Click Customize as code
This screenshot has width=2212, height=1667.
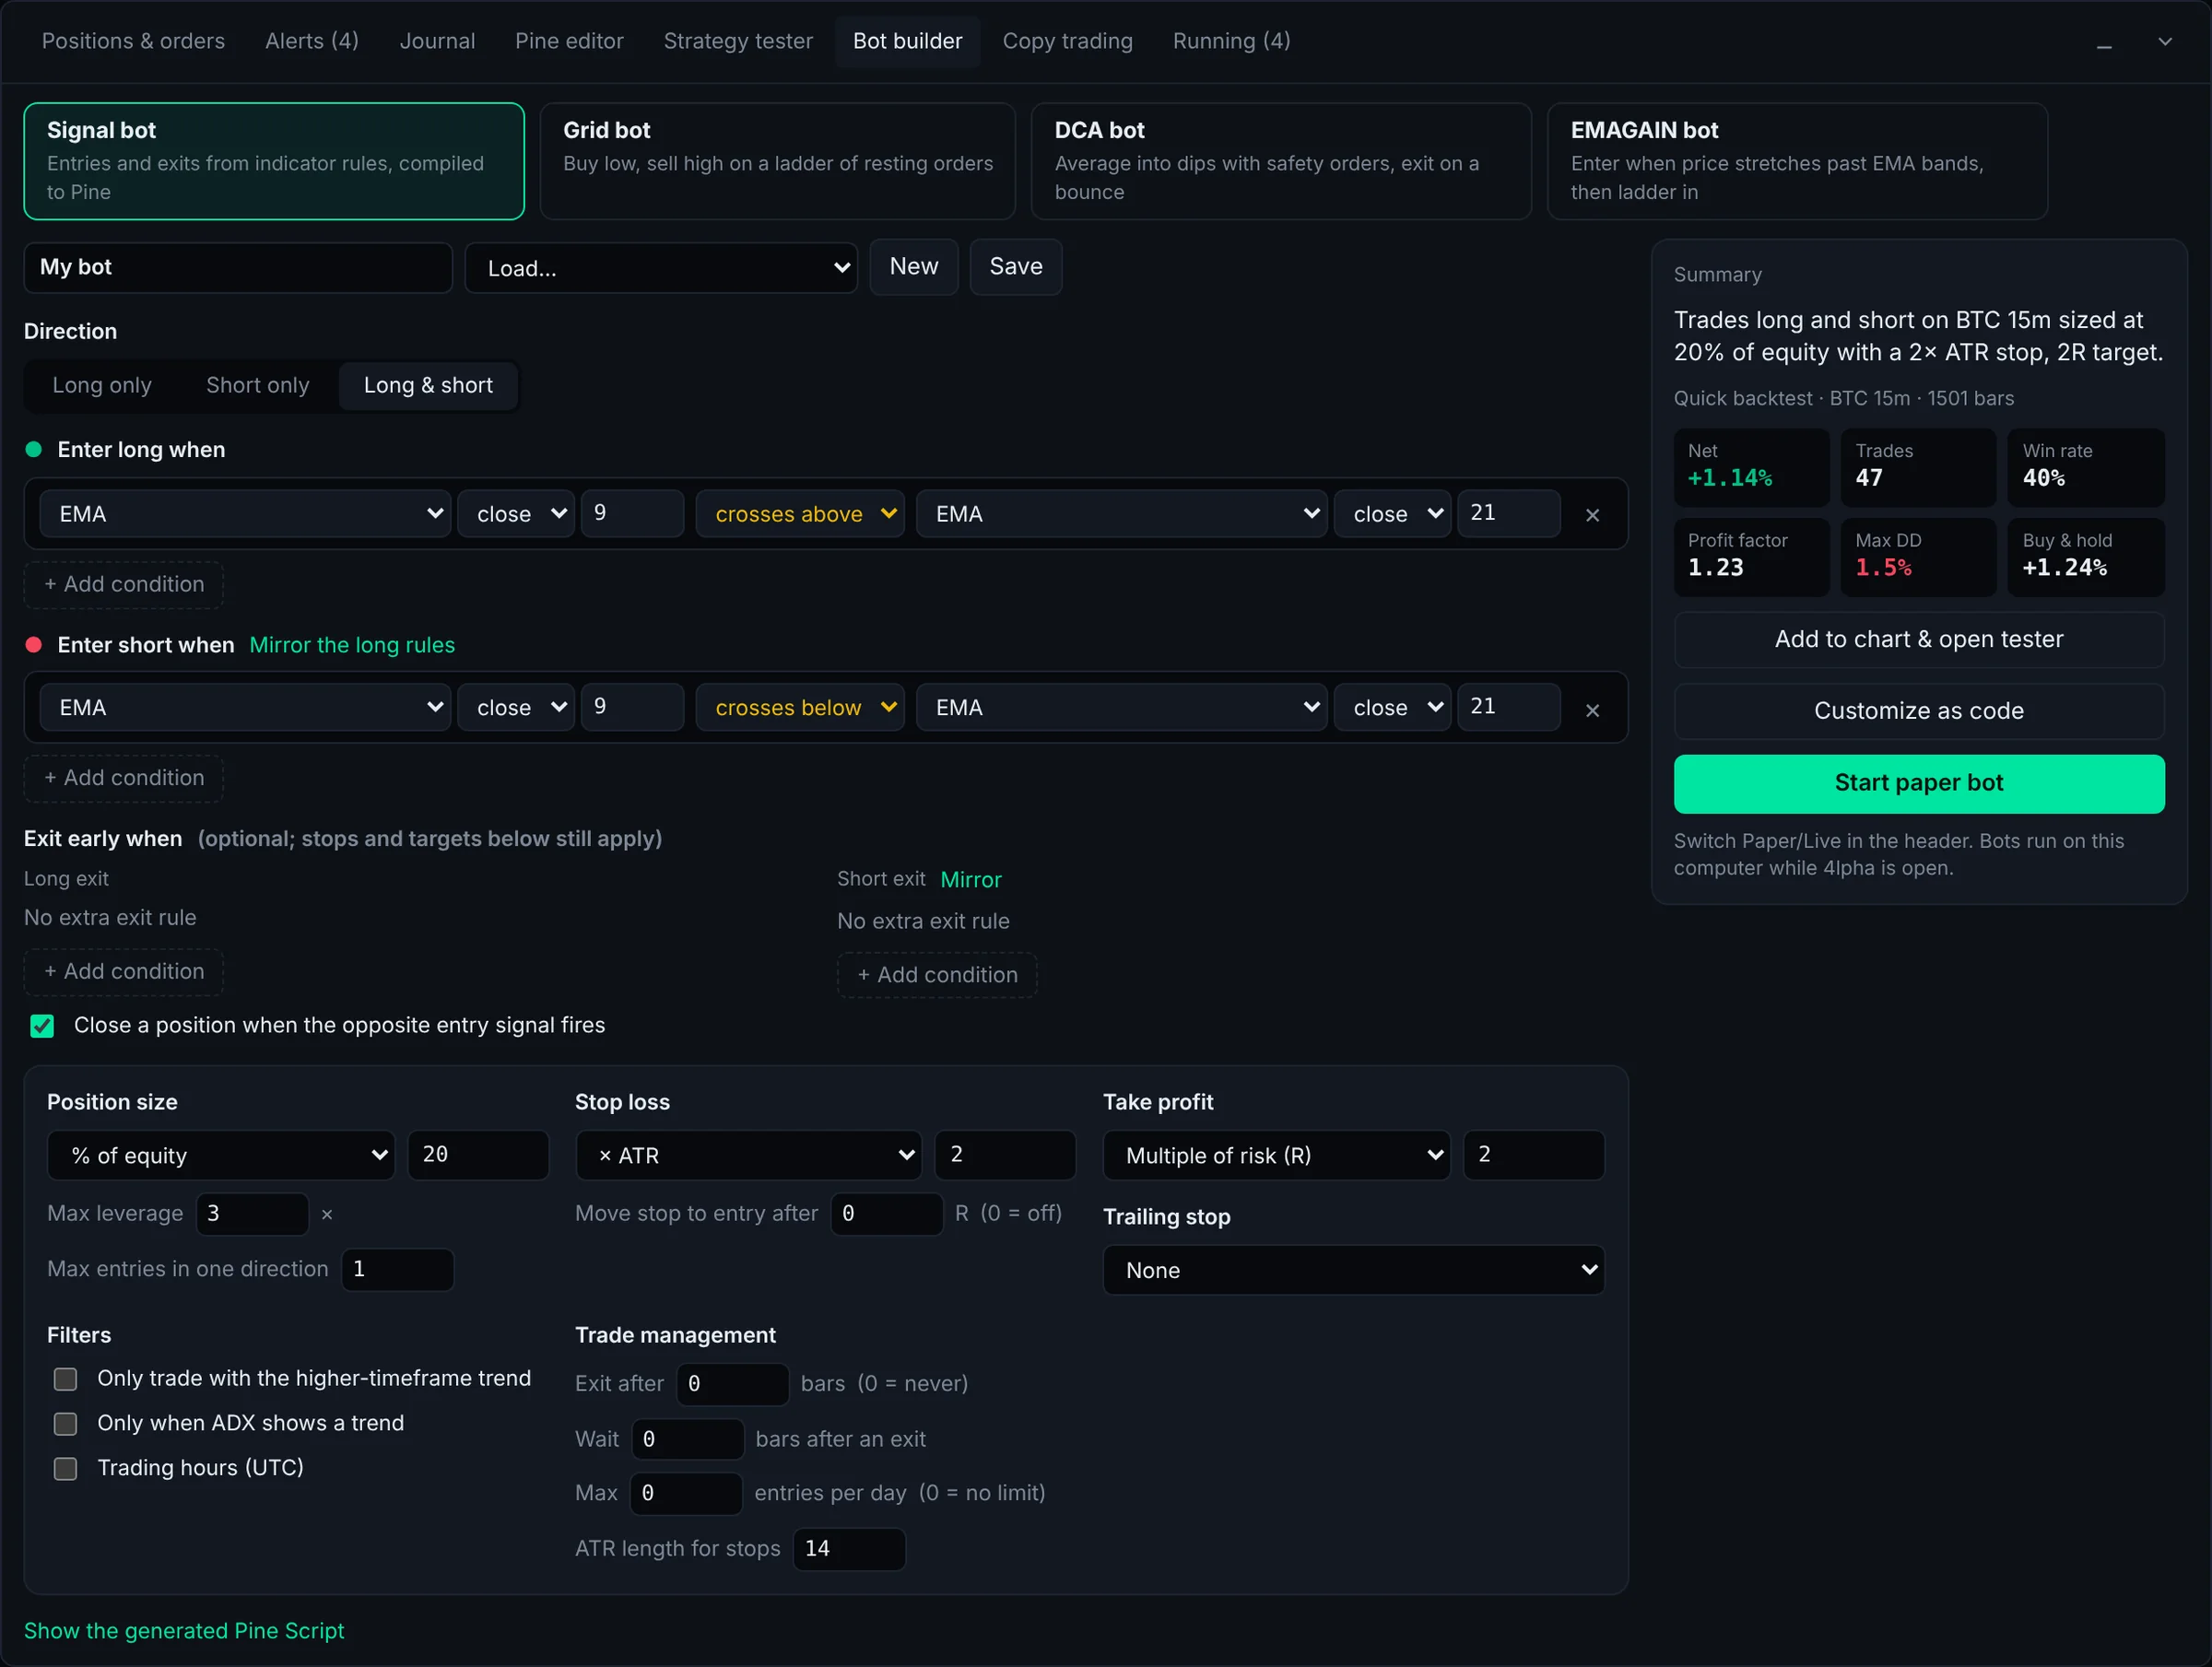1918,711
